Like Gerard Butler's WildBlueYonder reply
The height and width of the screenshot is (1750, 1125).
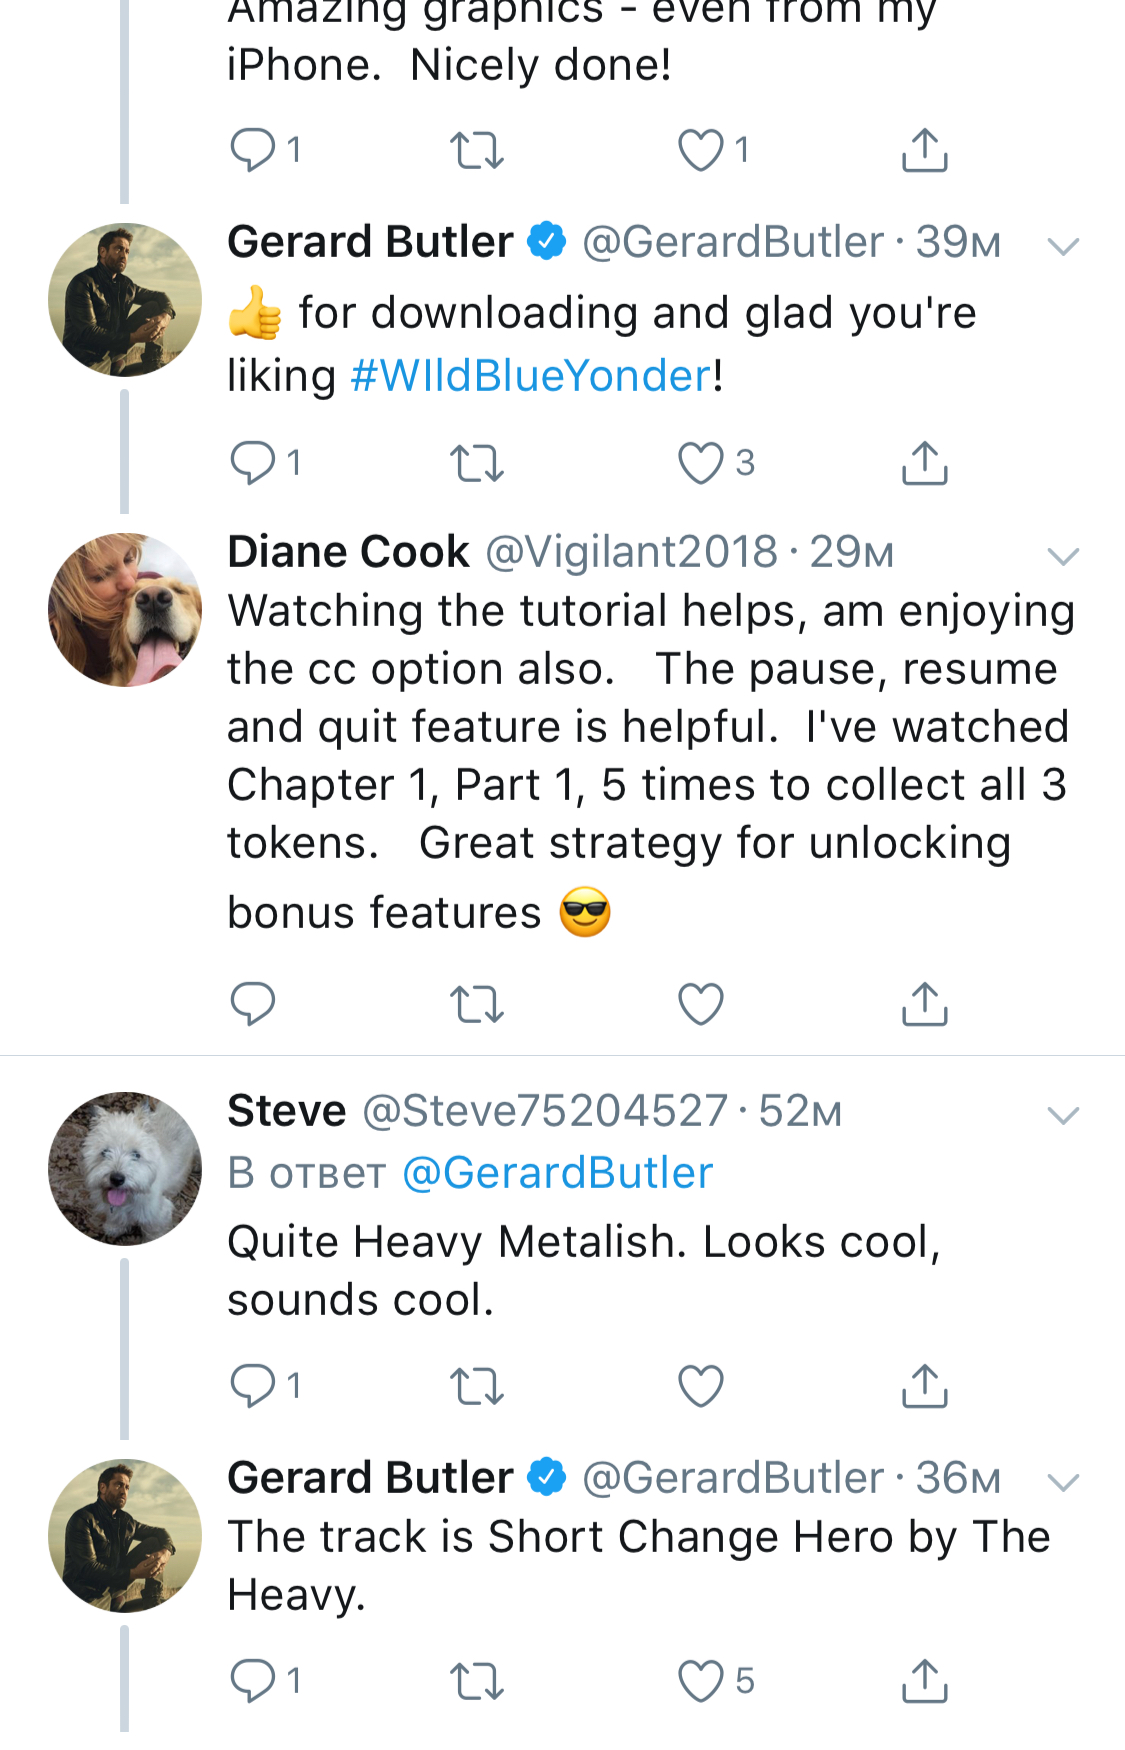click(x=701, y=463)
